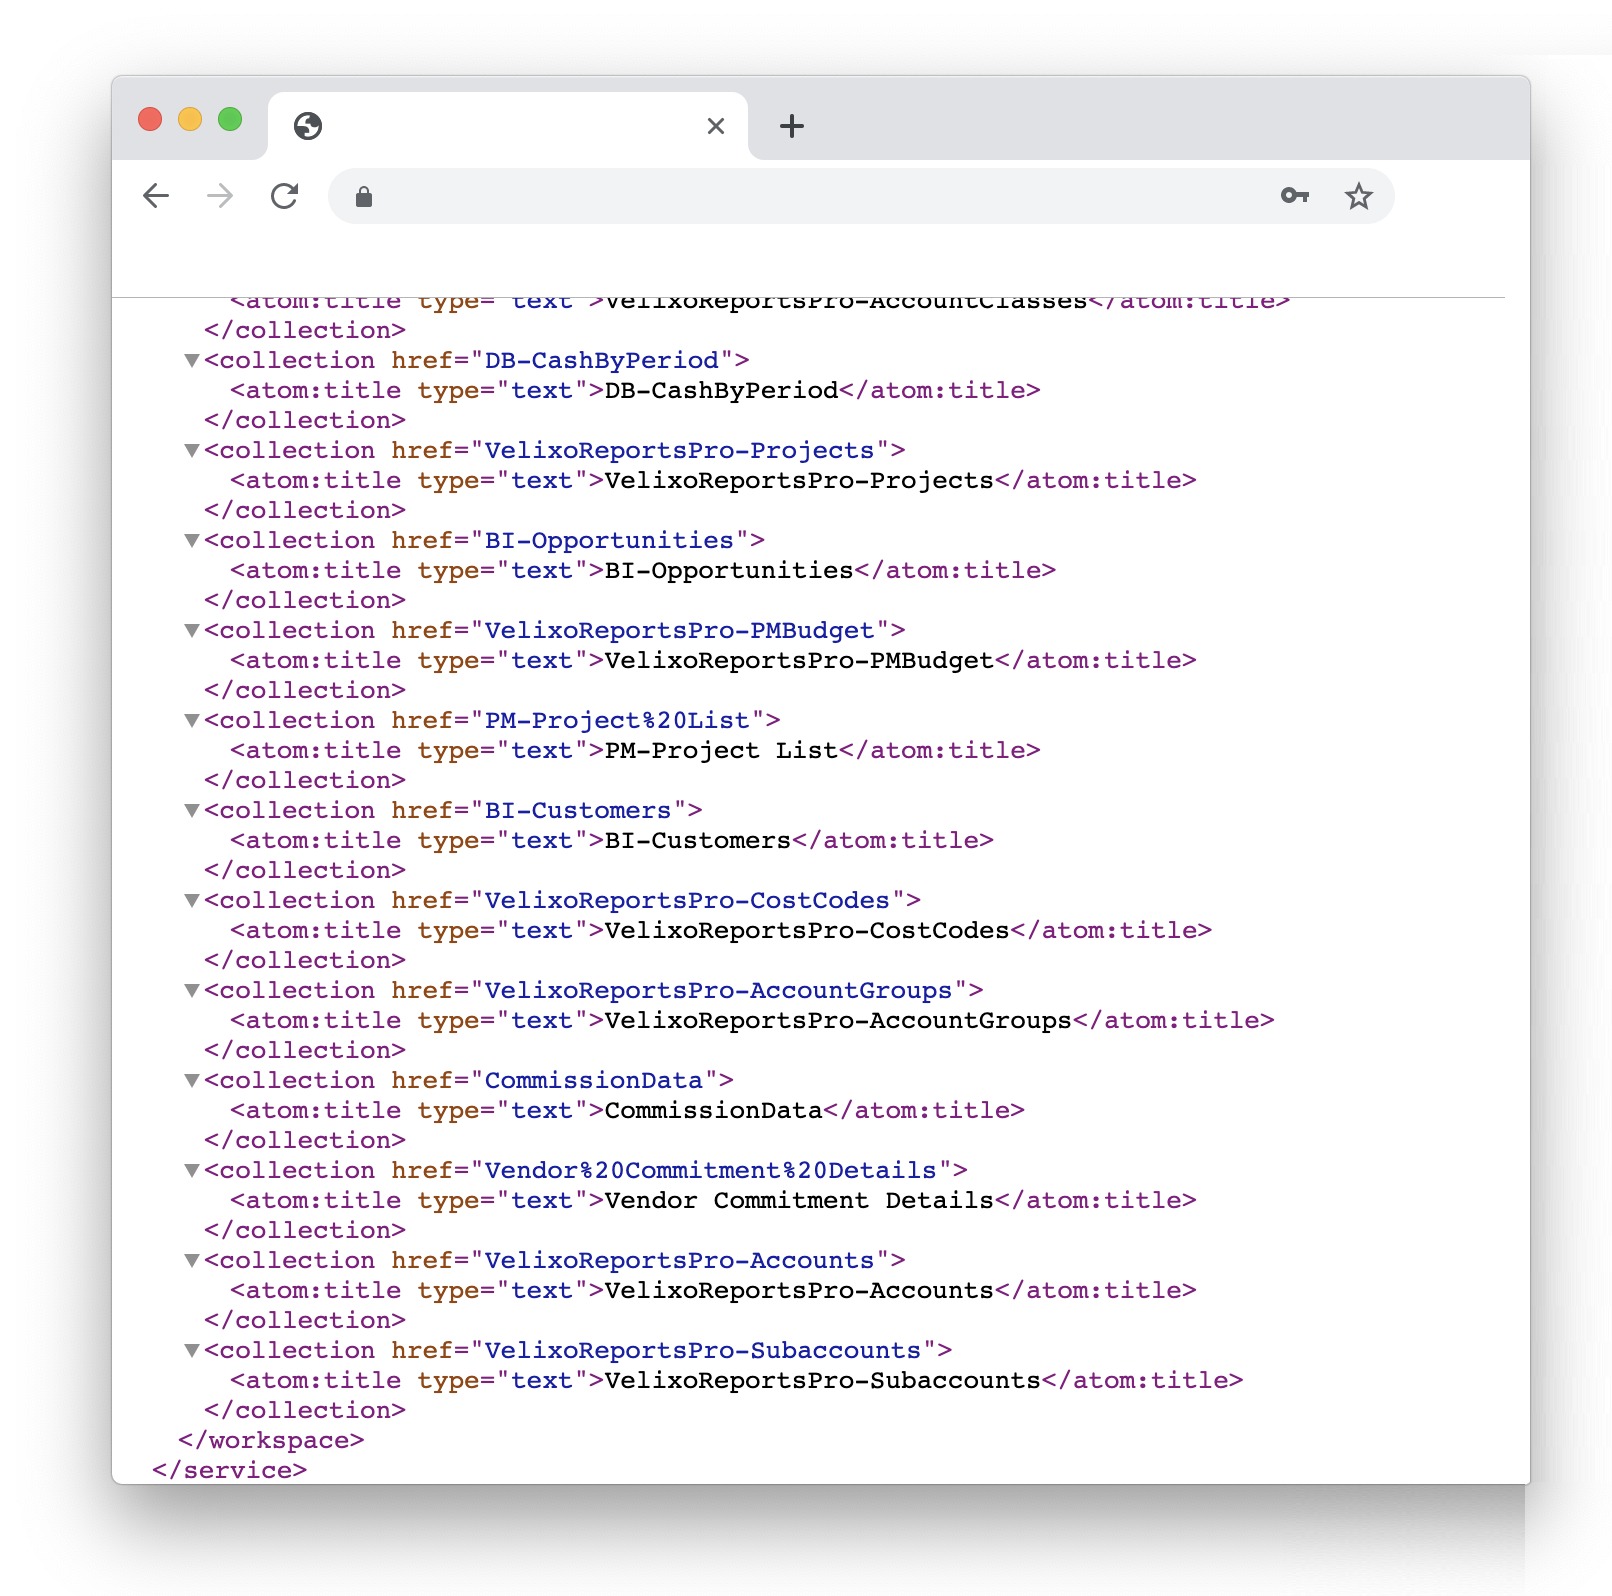Click the 'PM-Project List' title text
The width and height of the screenshot is (1612, 1596).
pyautogui.click(x=722, y=750)
